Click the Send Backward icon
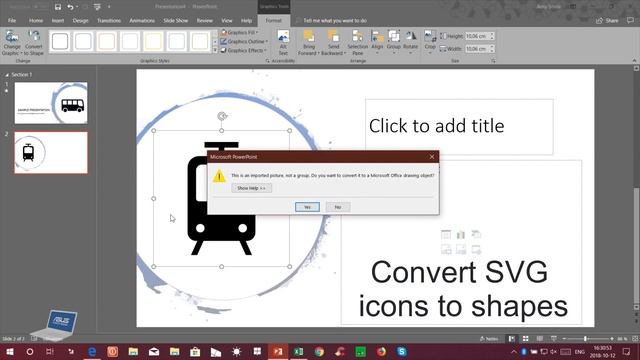This screenshot has width=640, height=360. coord(333,42)
